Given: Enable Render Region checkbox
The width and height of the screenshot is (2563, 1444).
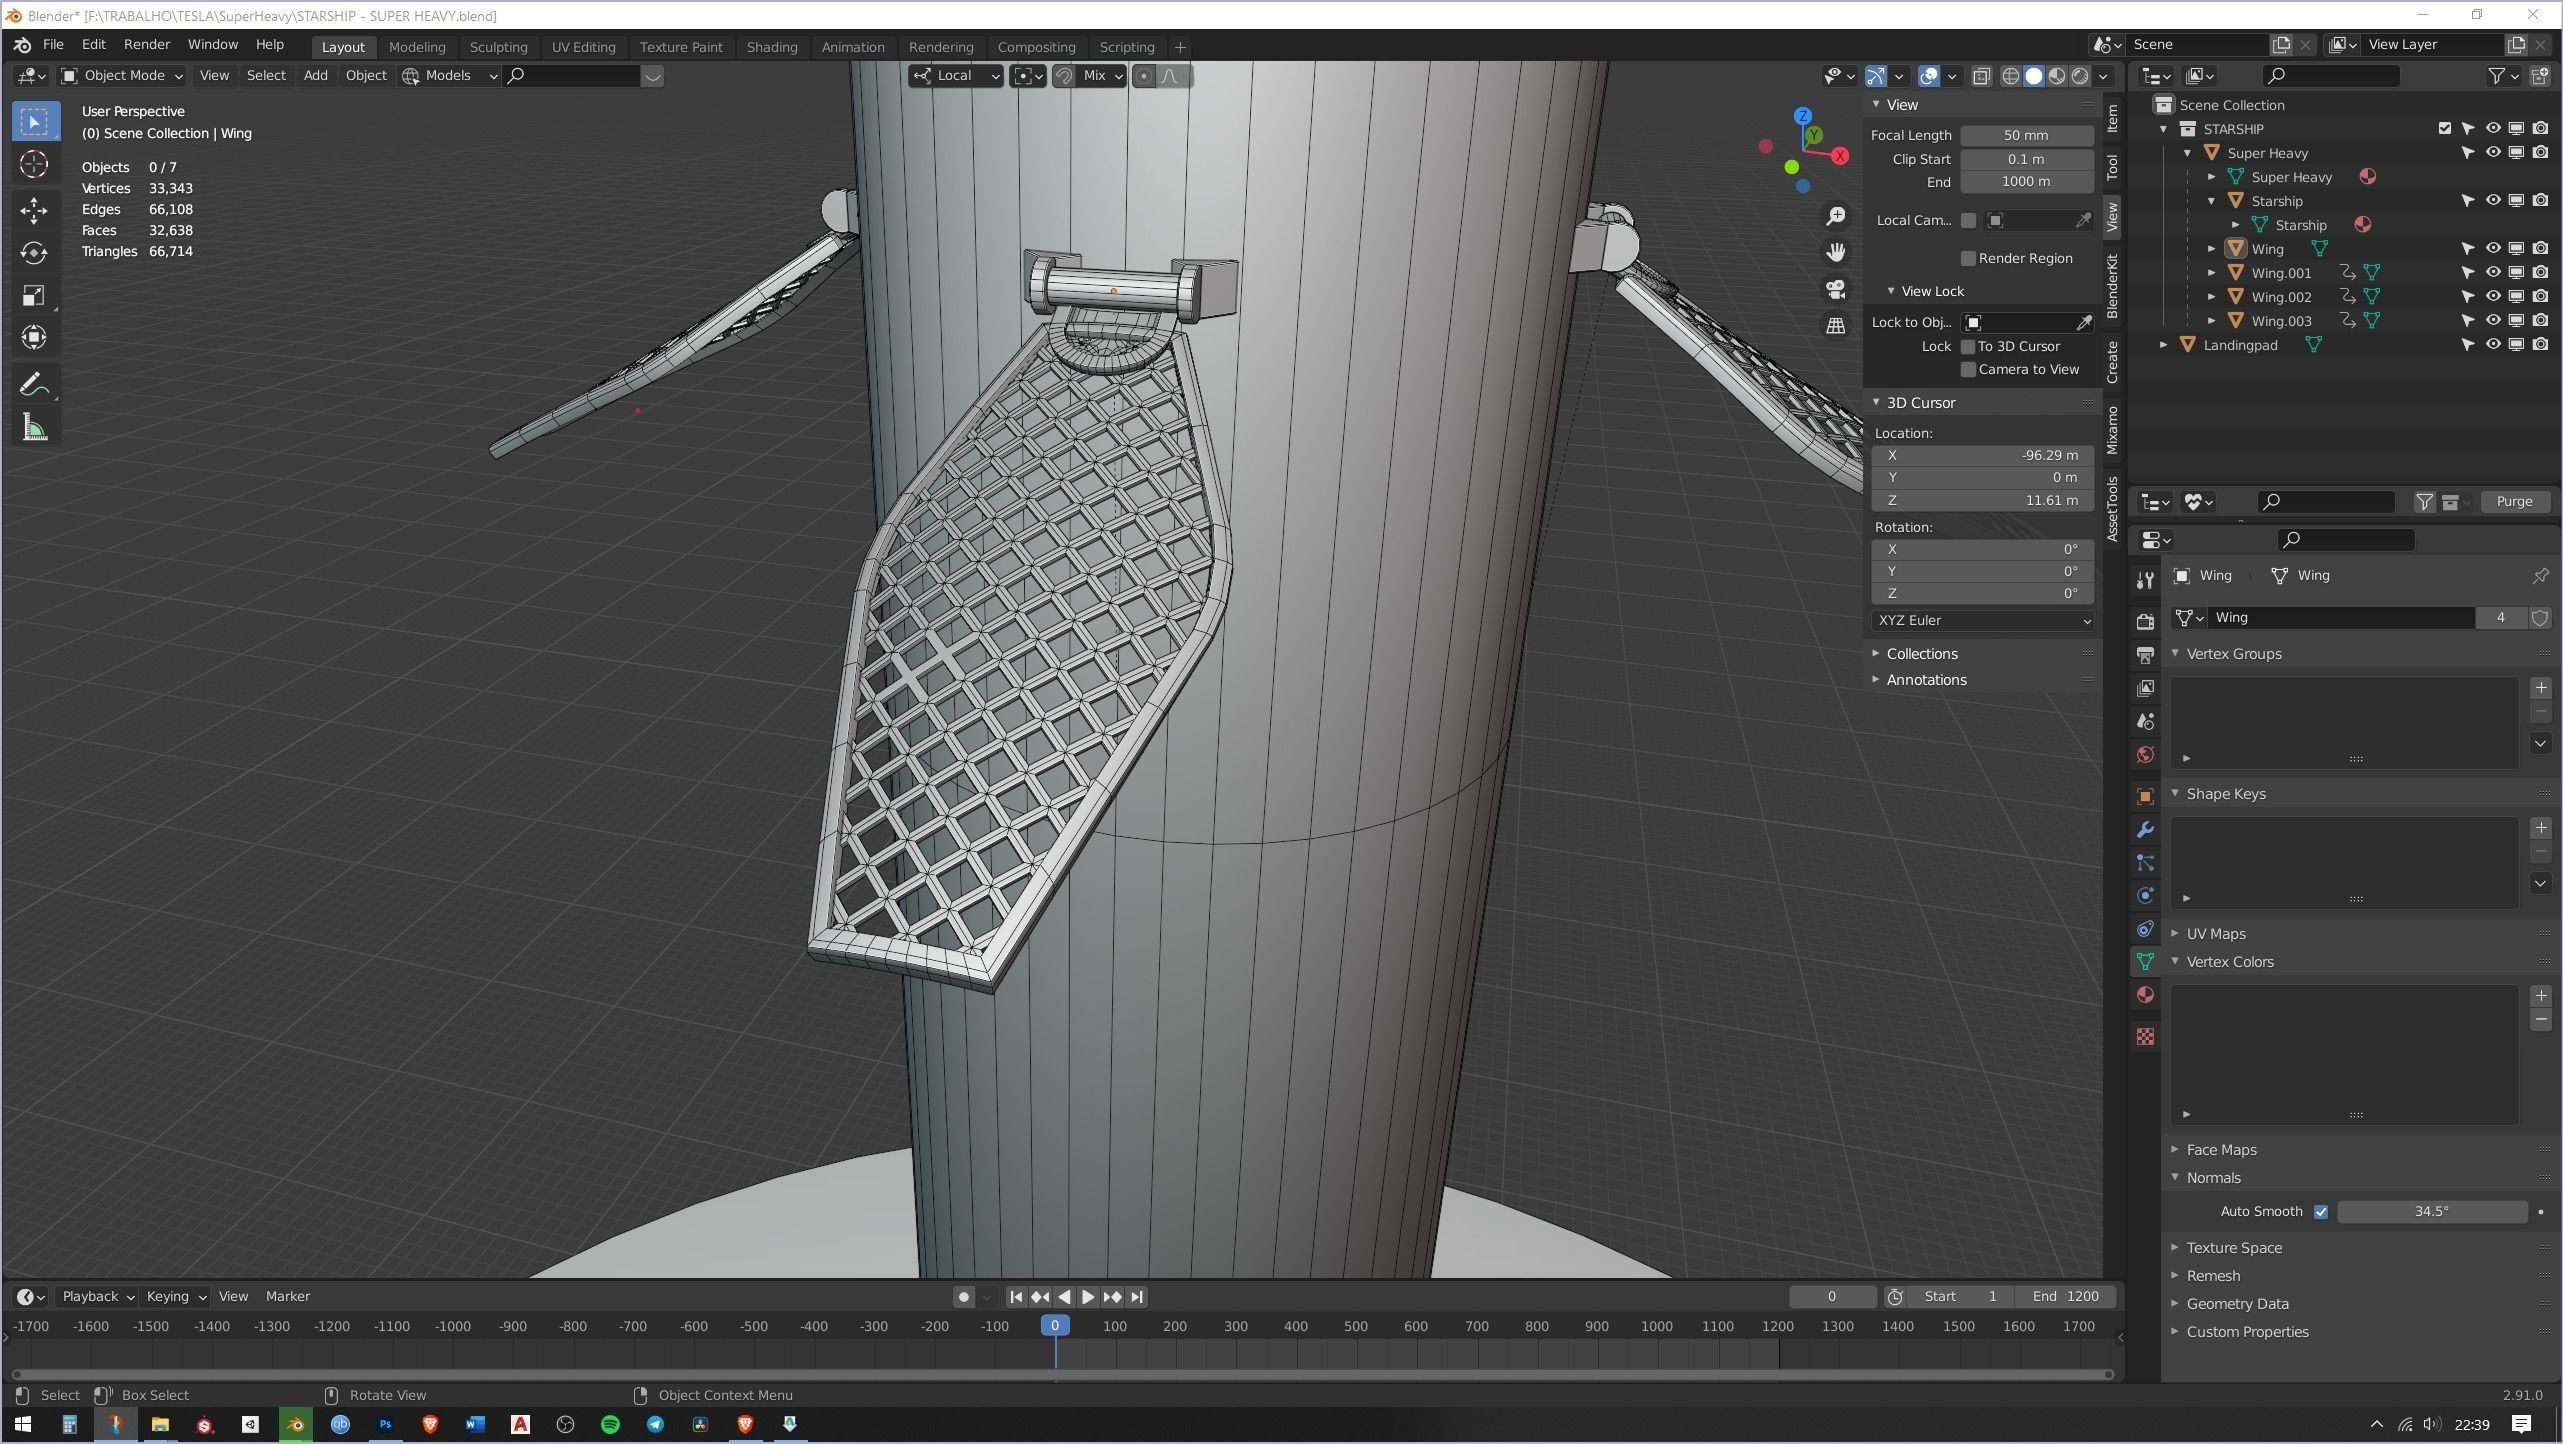Looking at the screenshot, I should coord(1968,258).
